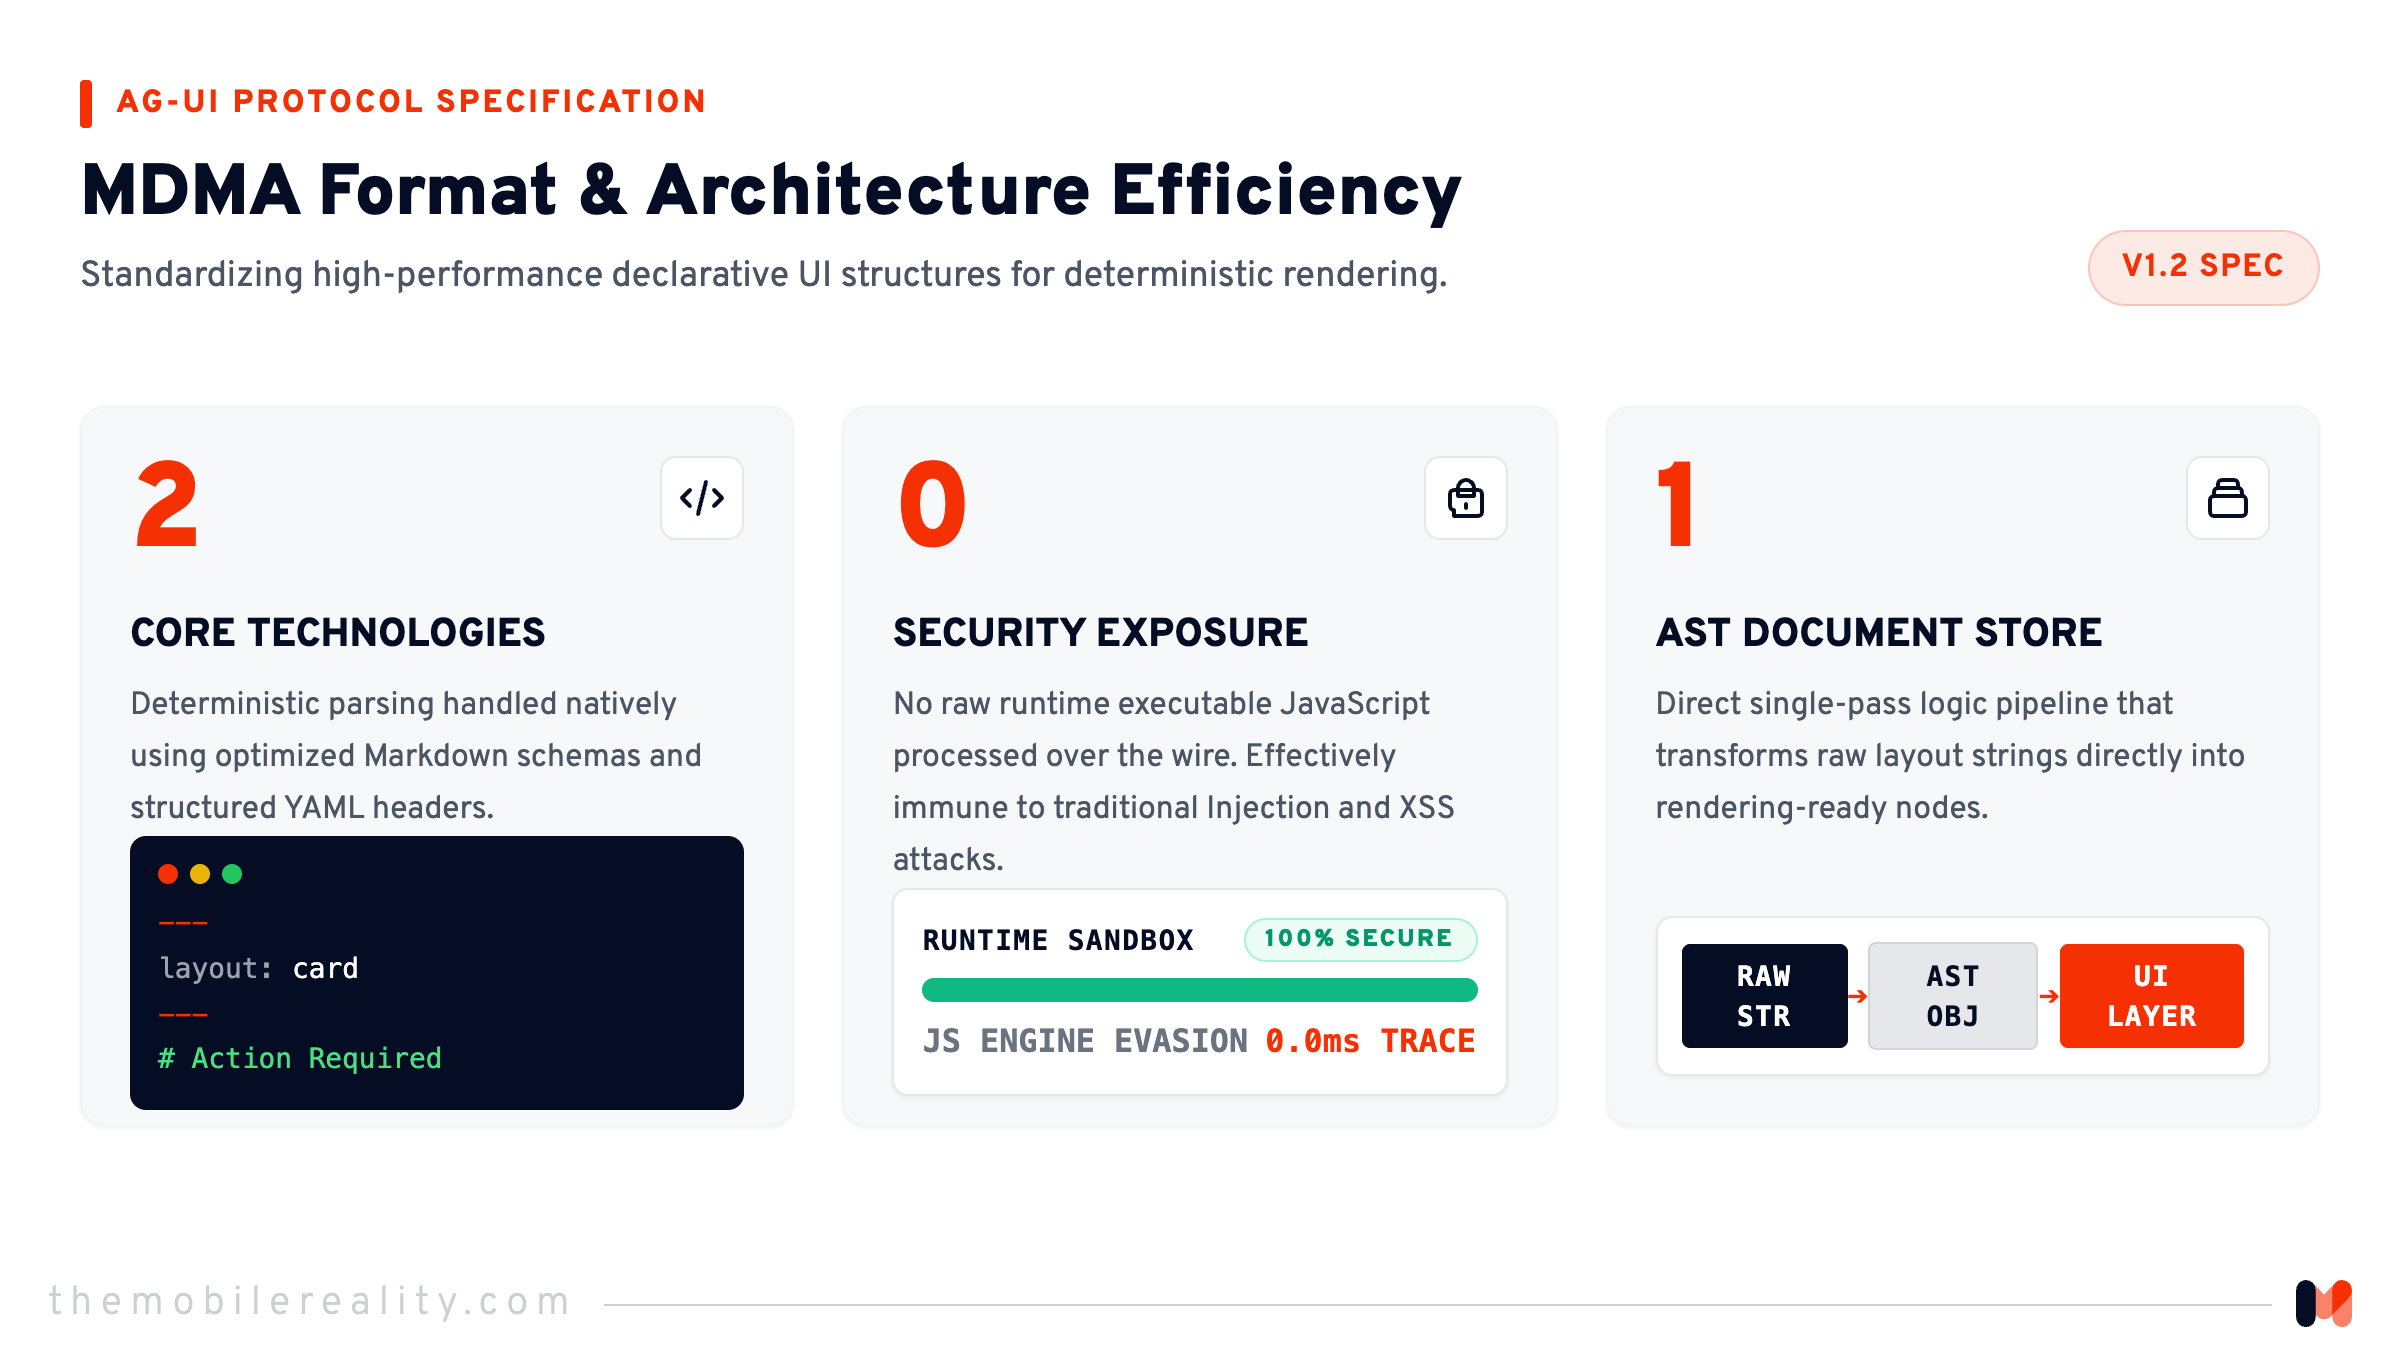Open themobilereality.com footer link

tap(310, 1301)
